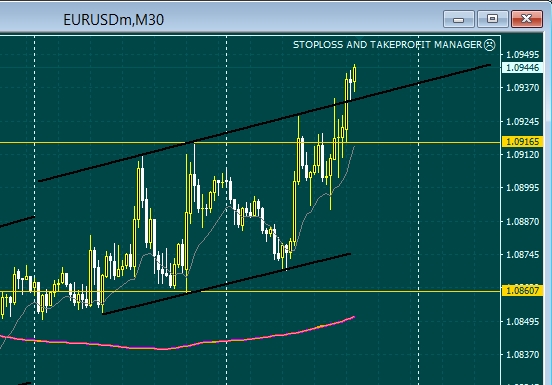Click the current price label 1.09446

point(522,67)
